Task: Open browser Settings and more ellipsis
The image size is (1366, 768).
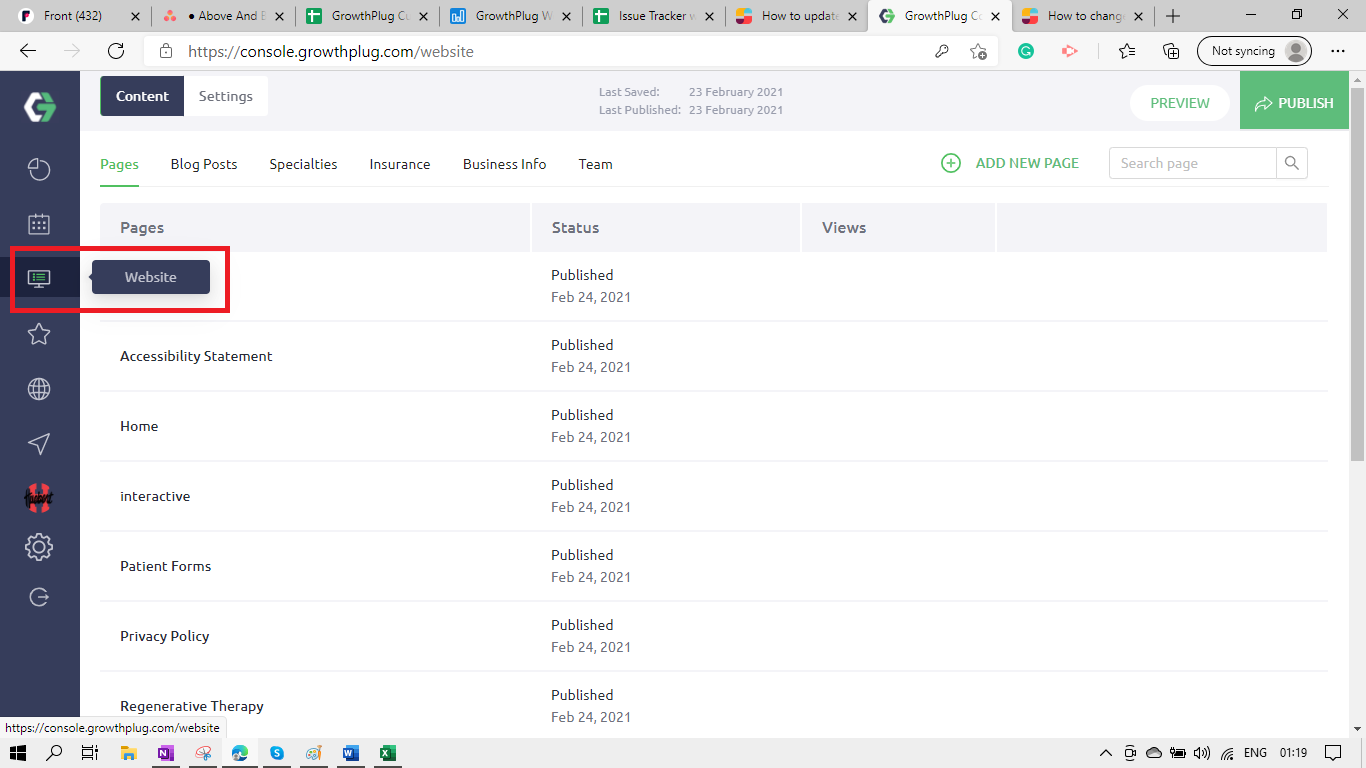Action: click(x=1338, y=51)
